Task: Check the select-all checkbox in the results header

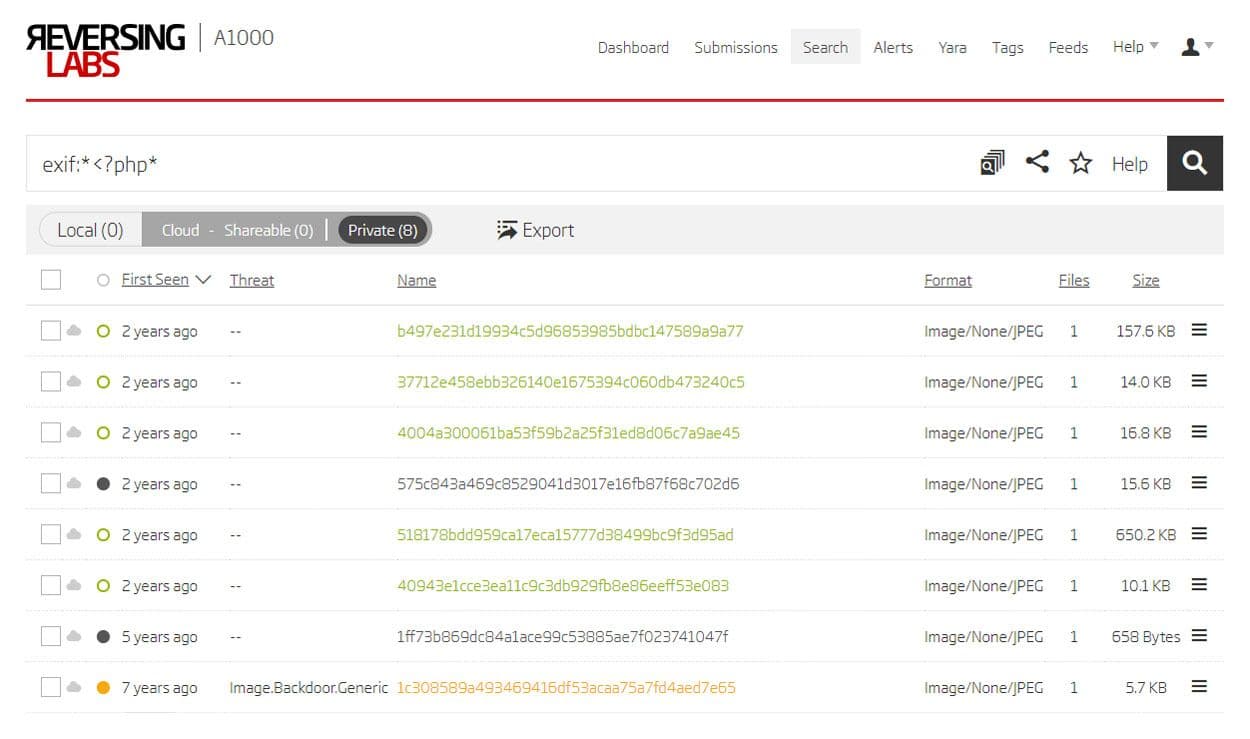Action: [x=50, y=279]
